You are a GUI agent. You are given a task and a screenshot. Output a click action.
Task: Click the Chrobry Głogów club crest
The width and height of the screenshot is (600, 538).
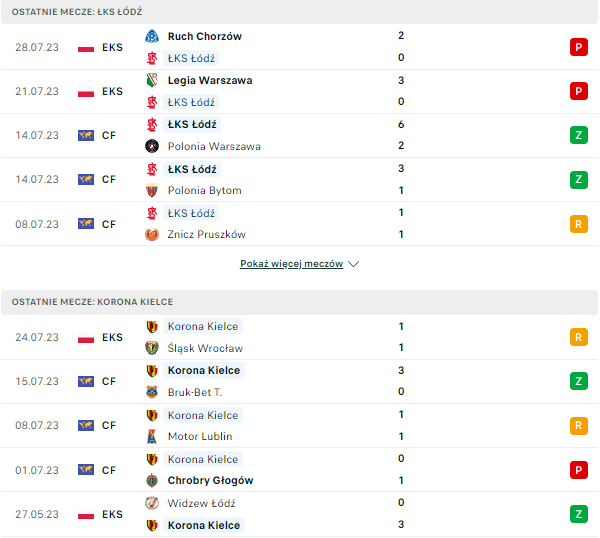click(x=152, y=480)
